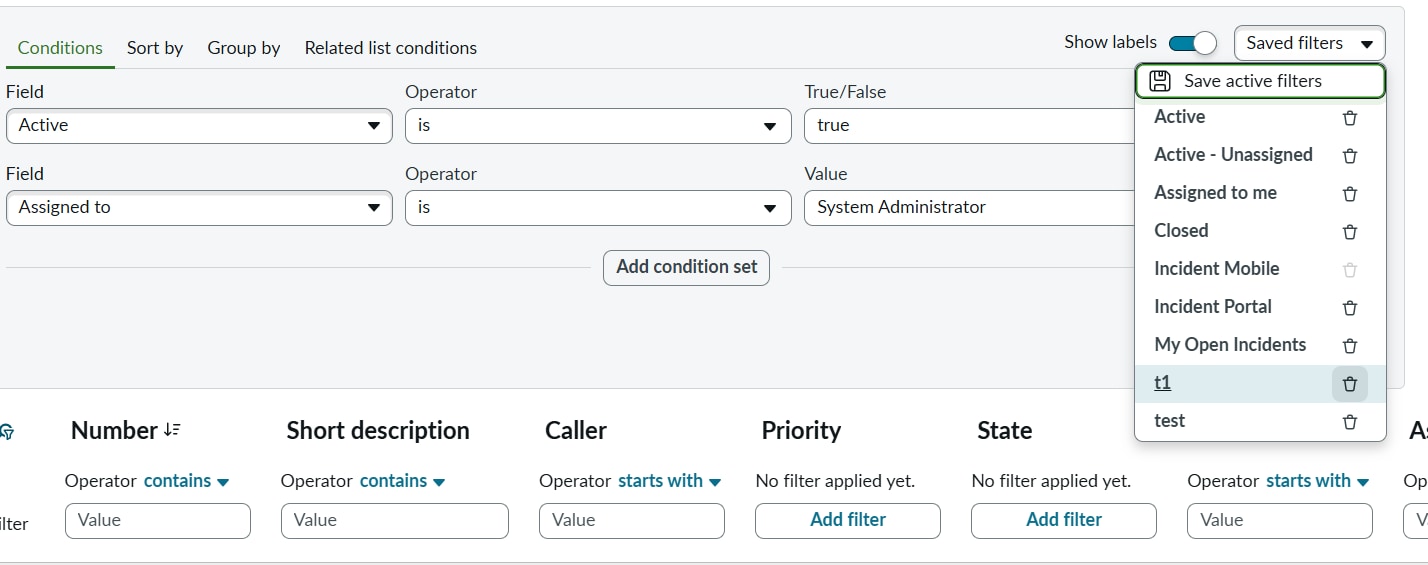Click the Add condition set button

tap(686, 267)
